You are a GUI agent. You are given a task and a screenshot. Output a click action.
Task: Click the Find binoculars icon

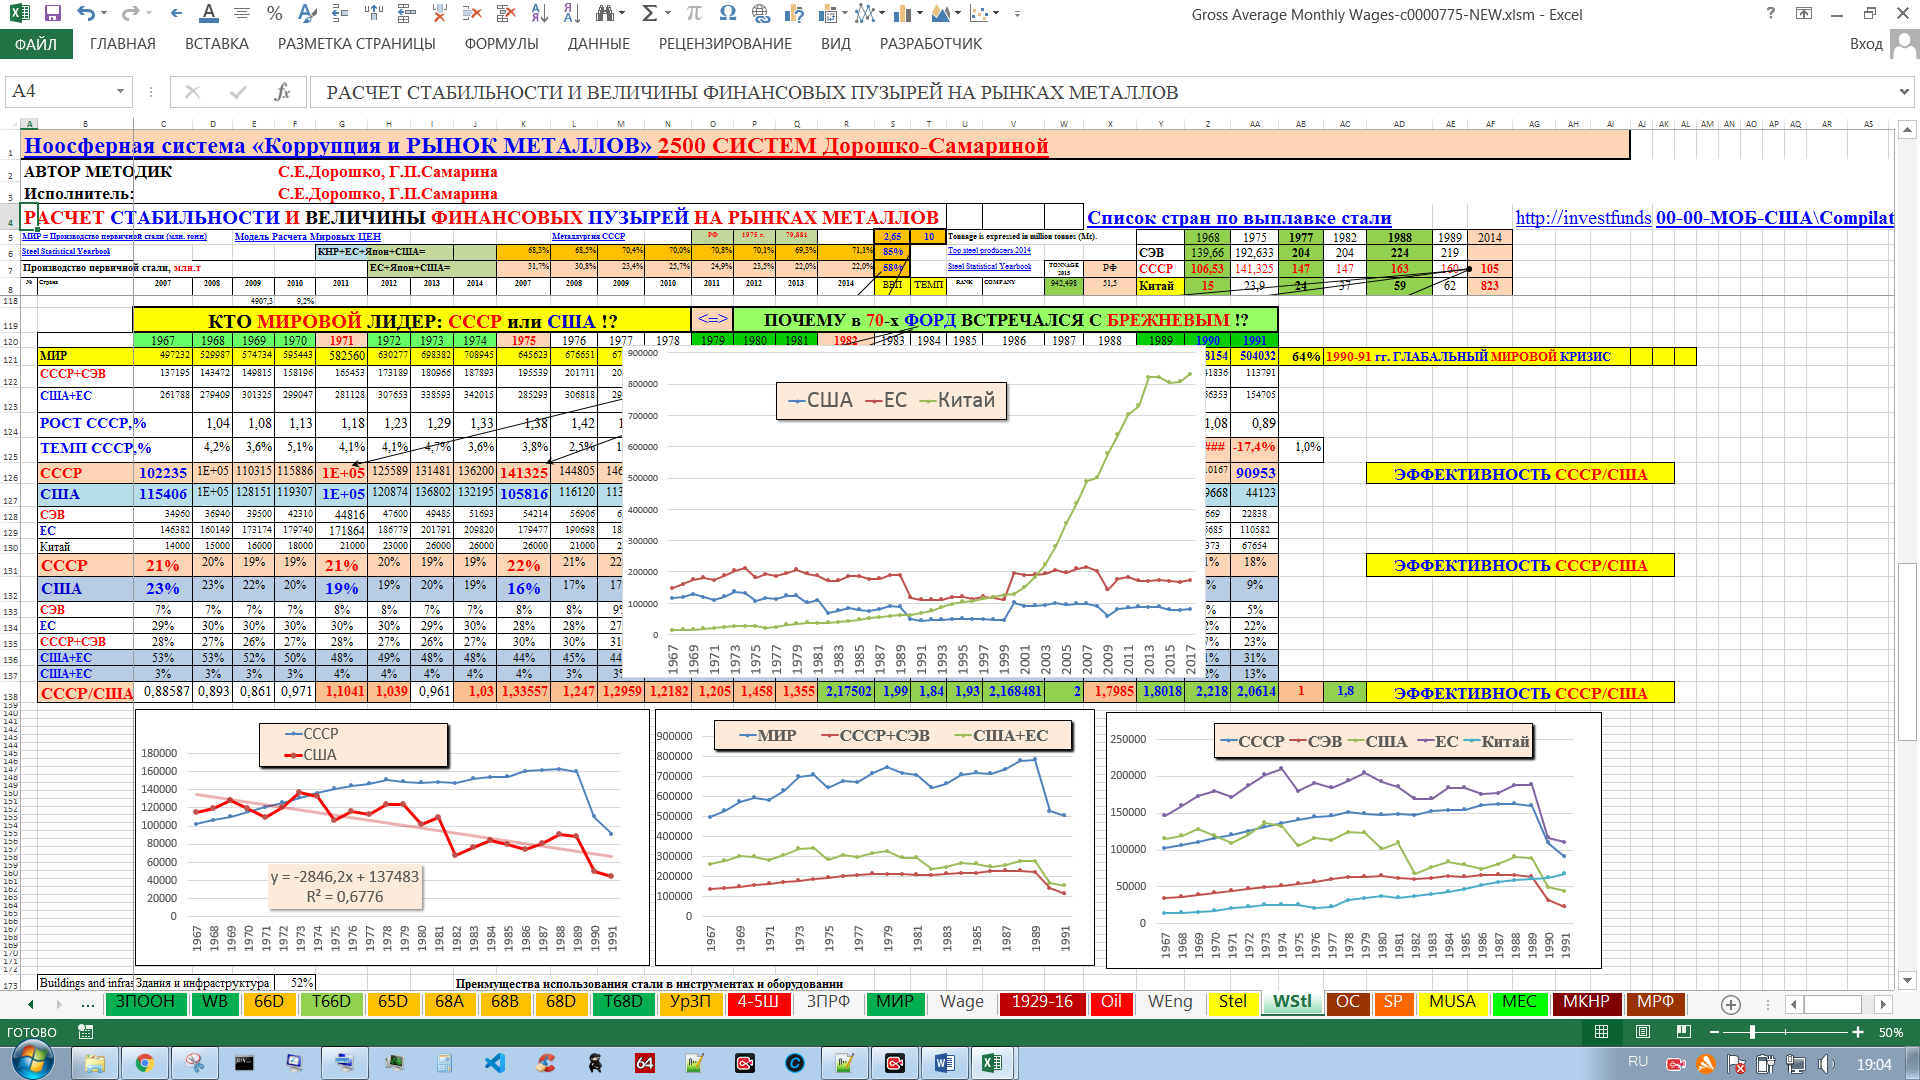pos(604,14)
